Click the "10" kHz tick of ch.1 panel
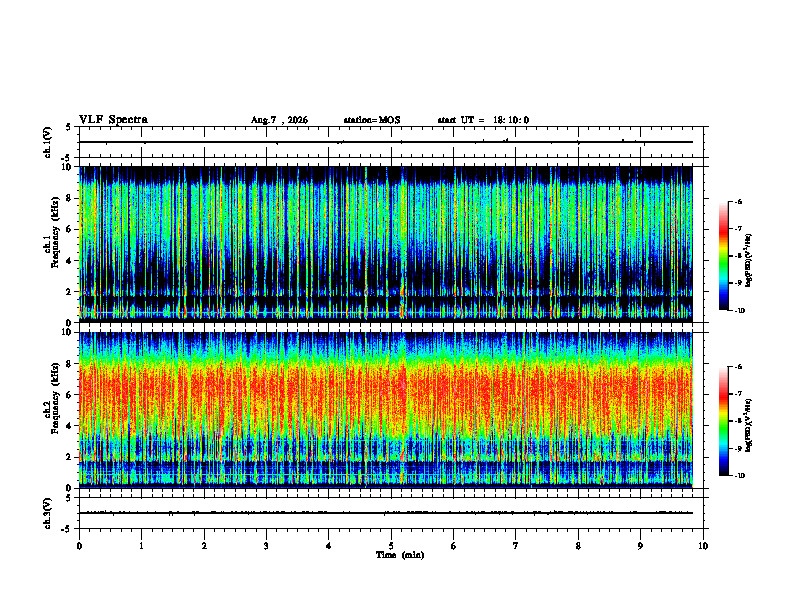This screenshot has height=612, width=792. point(68,167)
